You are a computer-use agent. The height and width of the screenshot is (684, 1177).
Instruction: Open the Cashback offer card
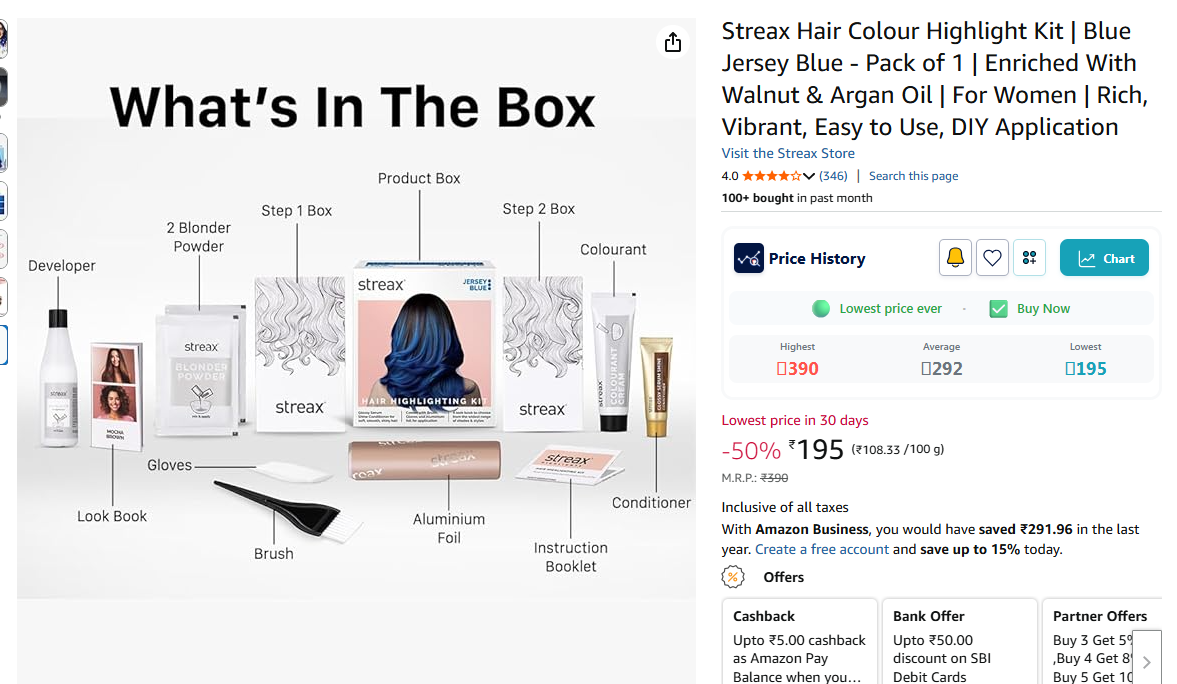[x=799, y=642]
